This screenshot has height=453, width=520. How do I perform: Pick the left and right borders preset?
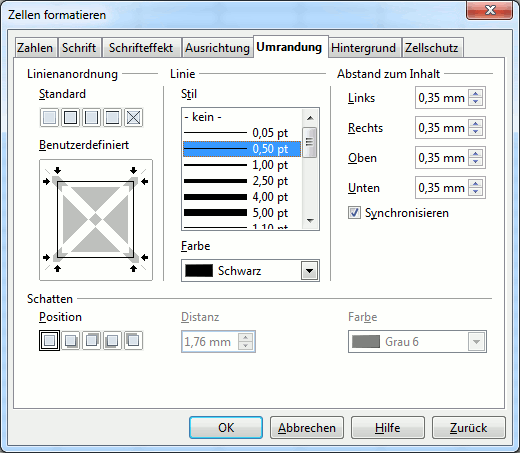click(x=91, y=117)
